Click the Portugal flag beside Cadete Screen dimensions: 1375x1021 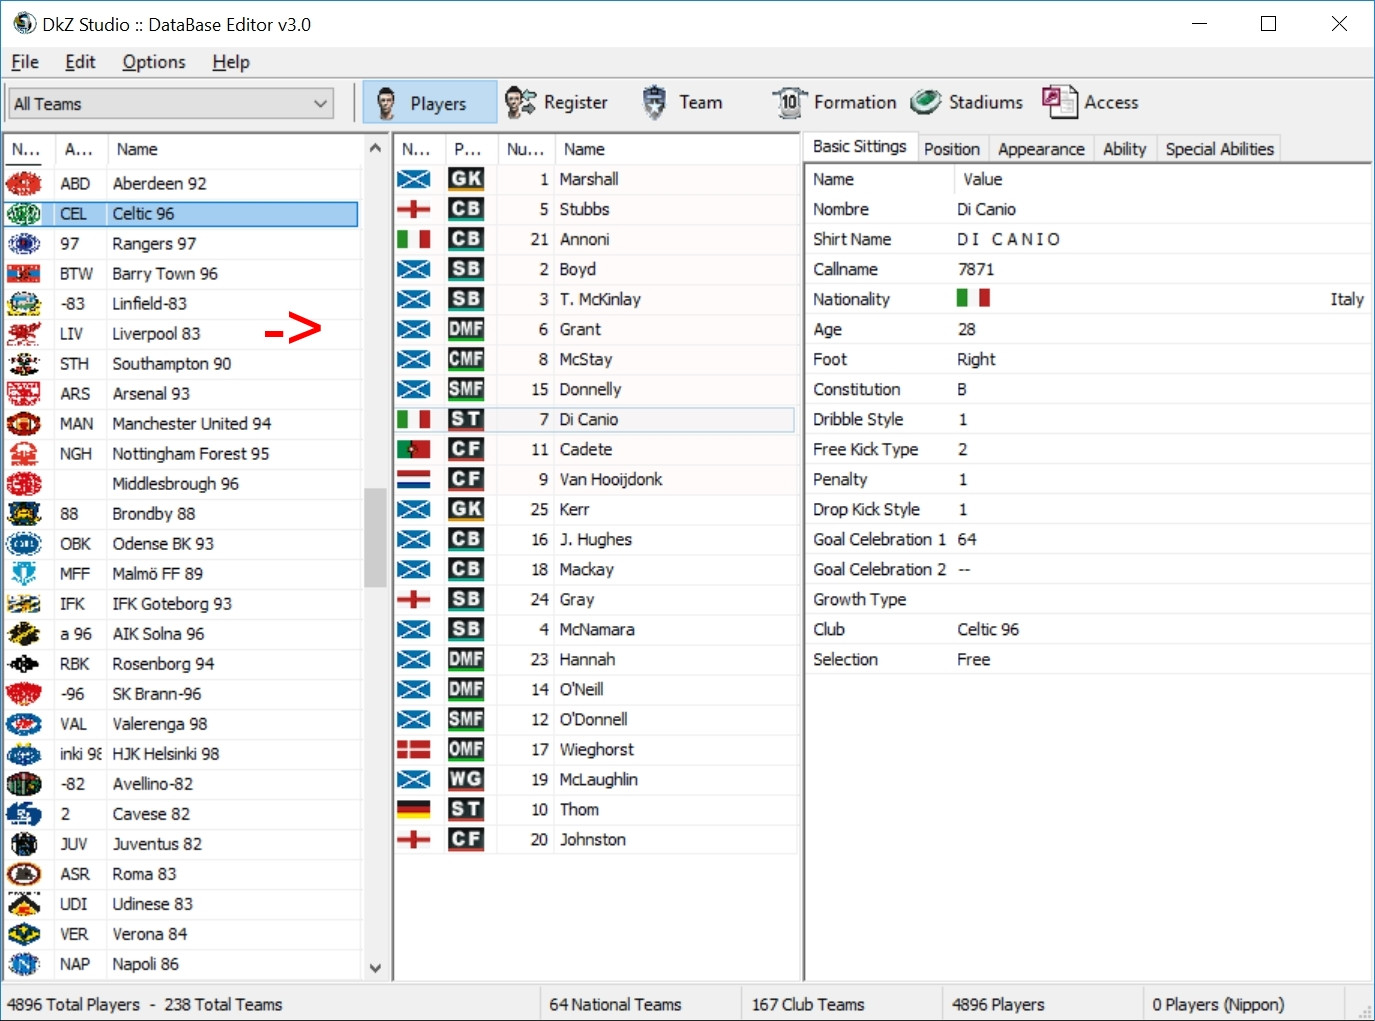point(414,450)
